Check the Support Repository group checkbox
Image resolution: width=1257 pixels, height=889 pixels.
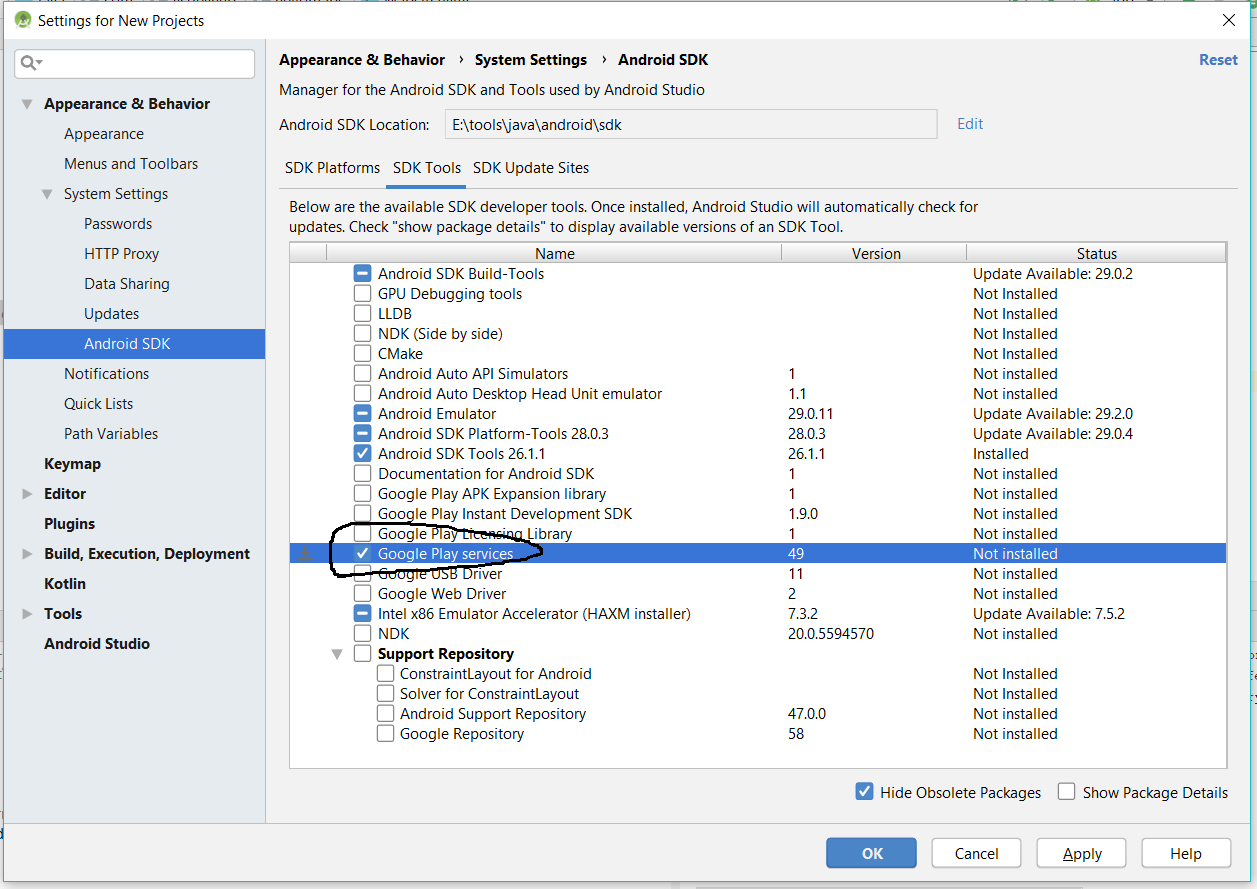[362, 653]
